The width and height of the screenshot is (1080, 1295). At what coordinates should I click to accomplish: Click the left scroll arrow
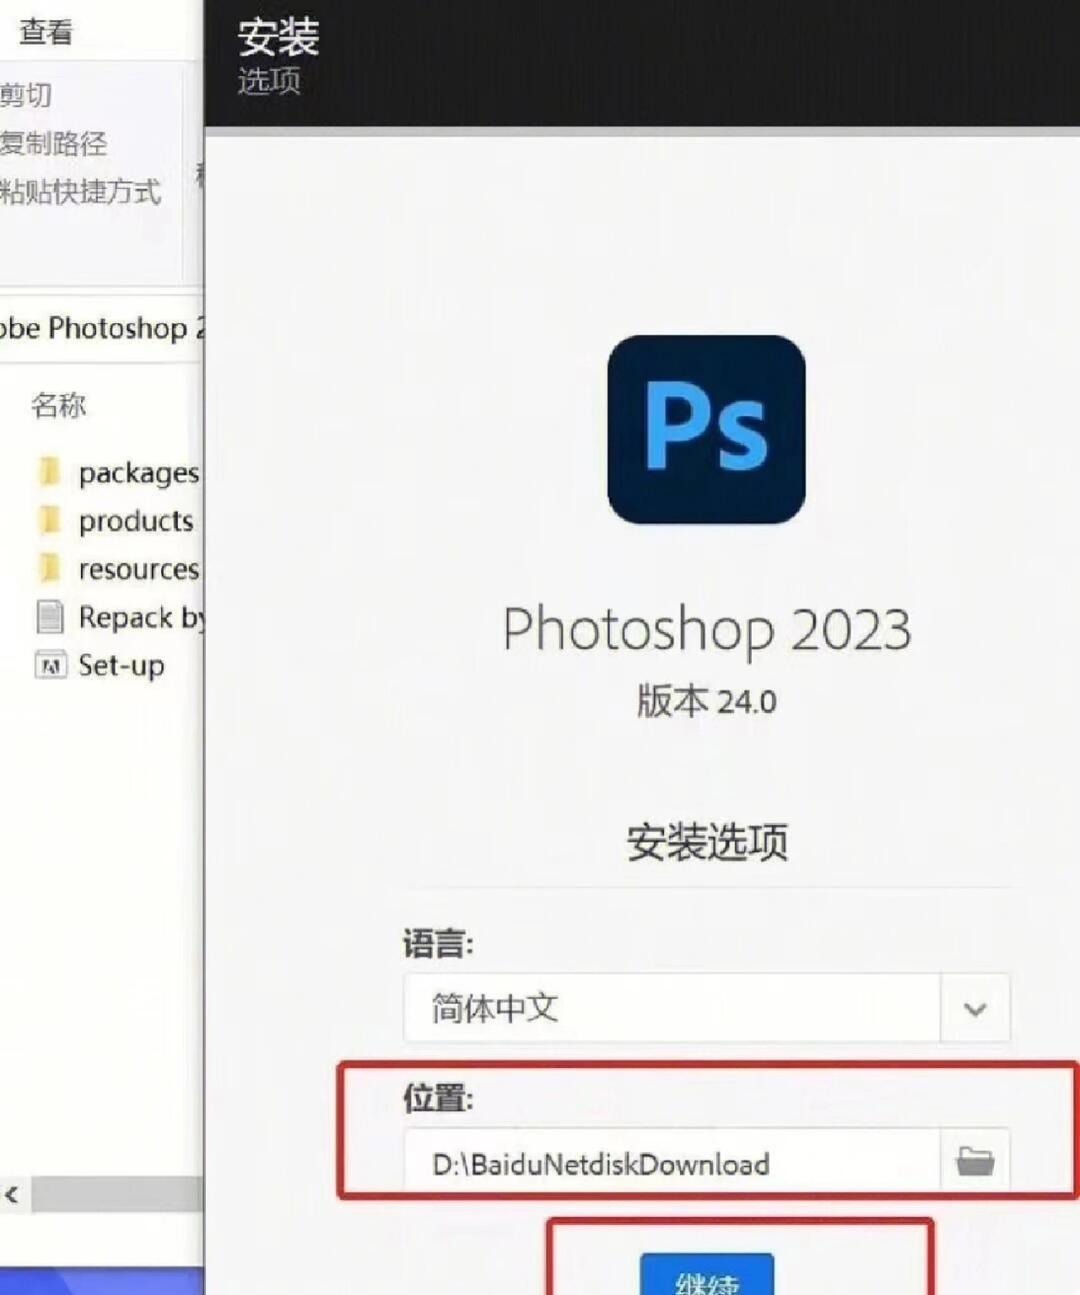[12, 1195]
